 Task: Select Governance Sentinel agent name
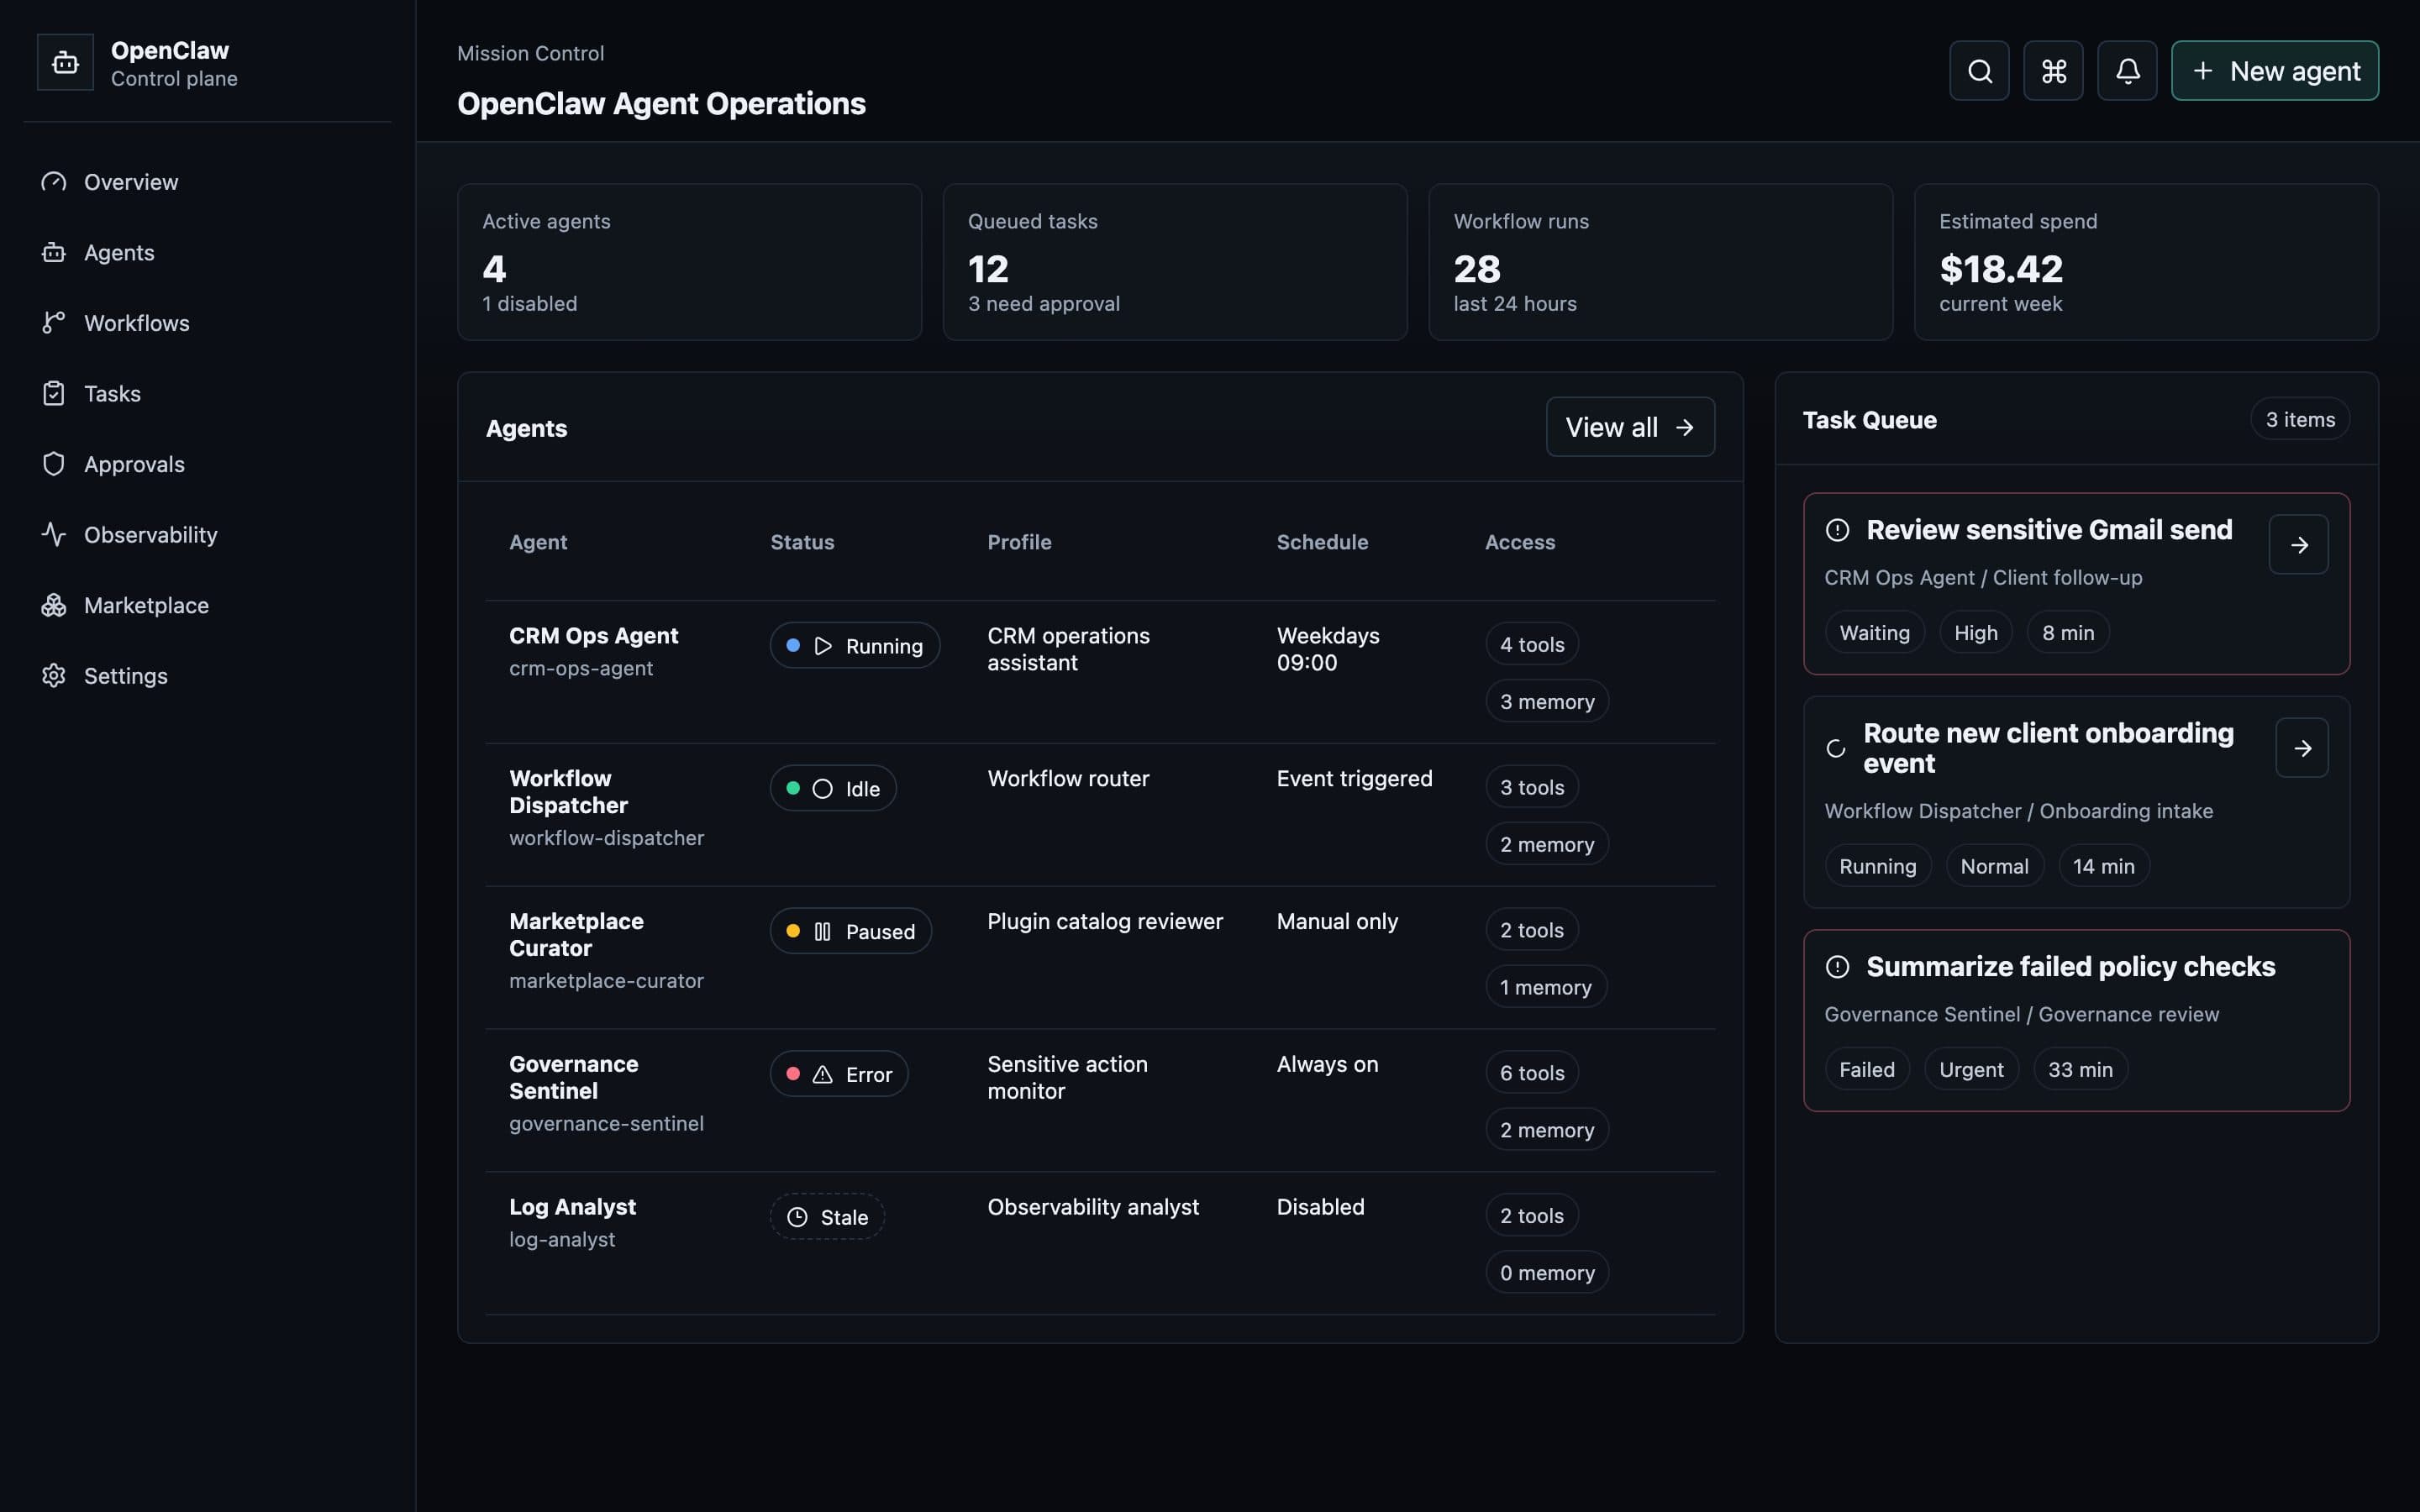point(573,1077)
